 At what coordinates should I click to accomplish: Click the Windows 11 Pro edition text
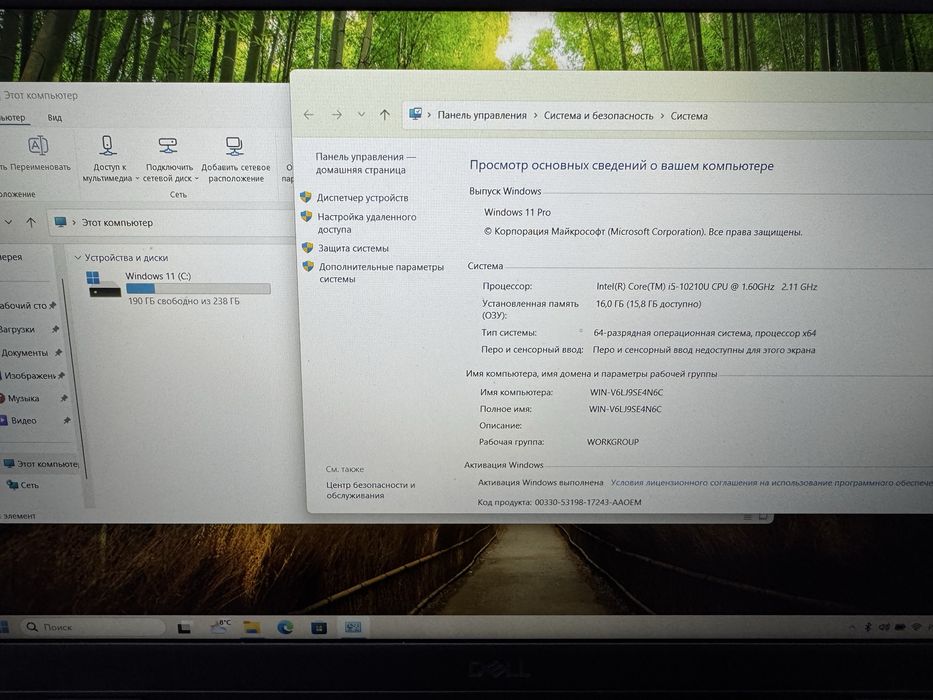click(x=517, y=212)
